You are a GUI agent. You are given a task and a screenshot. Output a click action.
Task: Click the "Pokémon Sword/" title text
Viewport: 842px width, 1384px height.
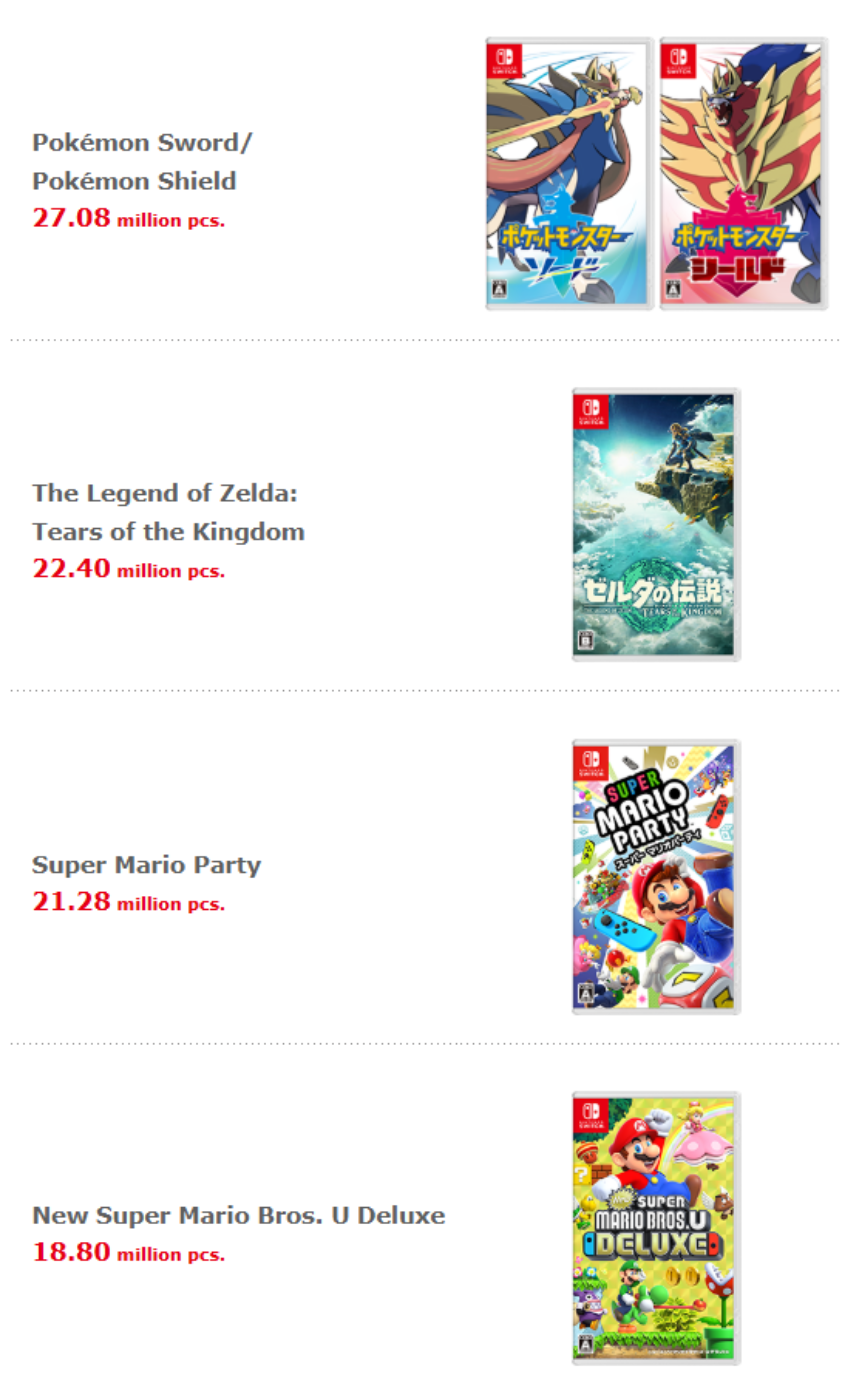coord(142,142)
